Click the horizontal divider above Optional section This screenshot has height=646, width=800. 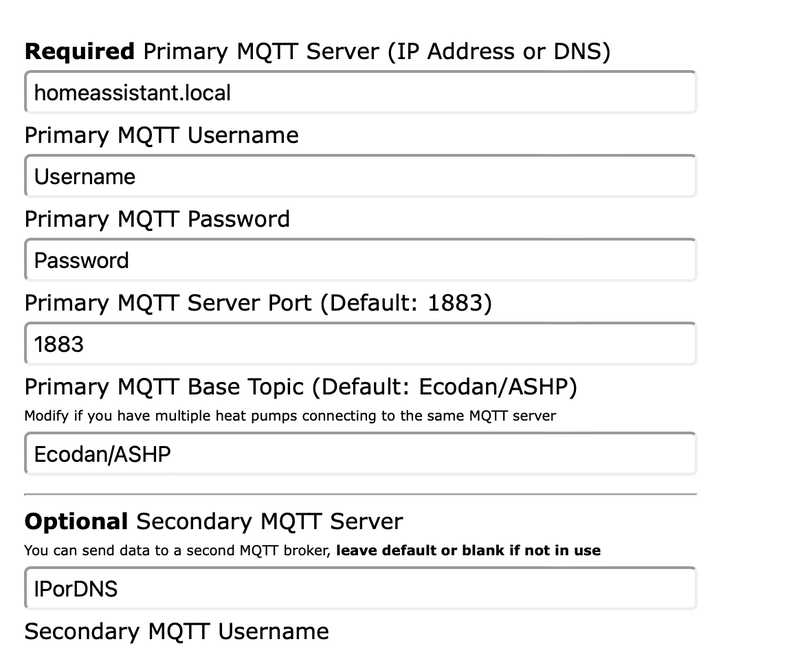point(360,494)
